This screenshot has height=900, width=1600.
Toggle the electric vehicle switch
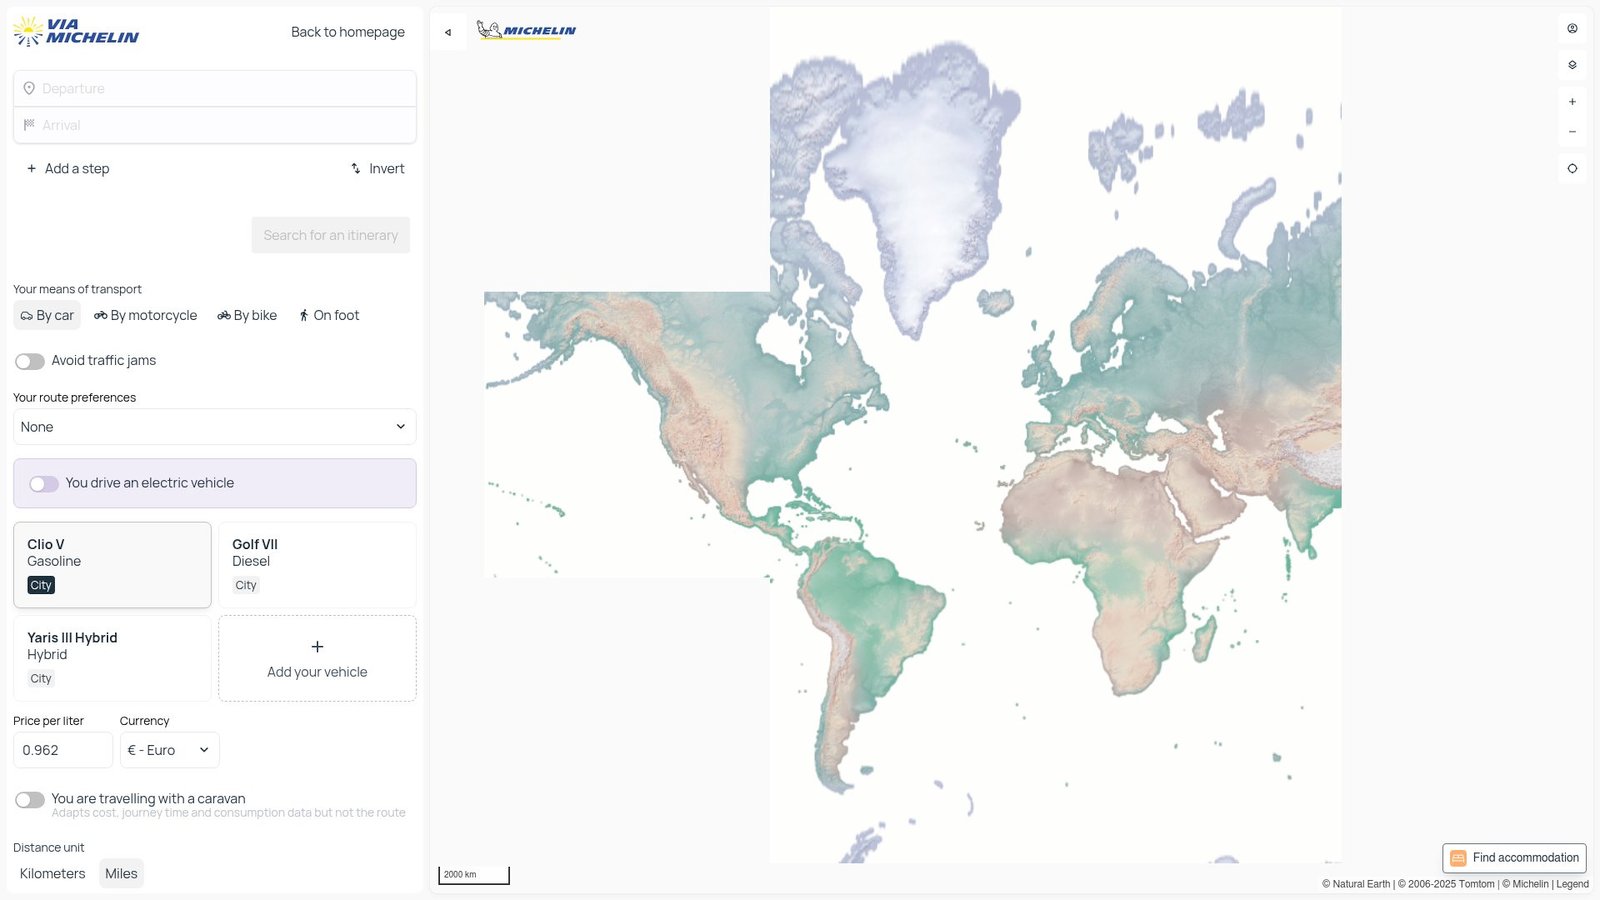pos(44,484)
